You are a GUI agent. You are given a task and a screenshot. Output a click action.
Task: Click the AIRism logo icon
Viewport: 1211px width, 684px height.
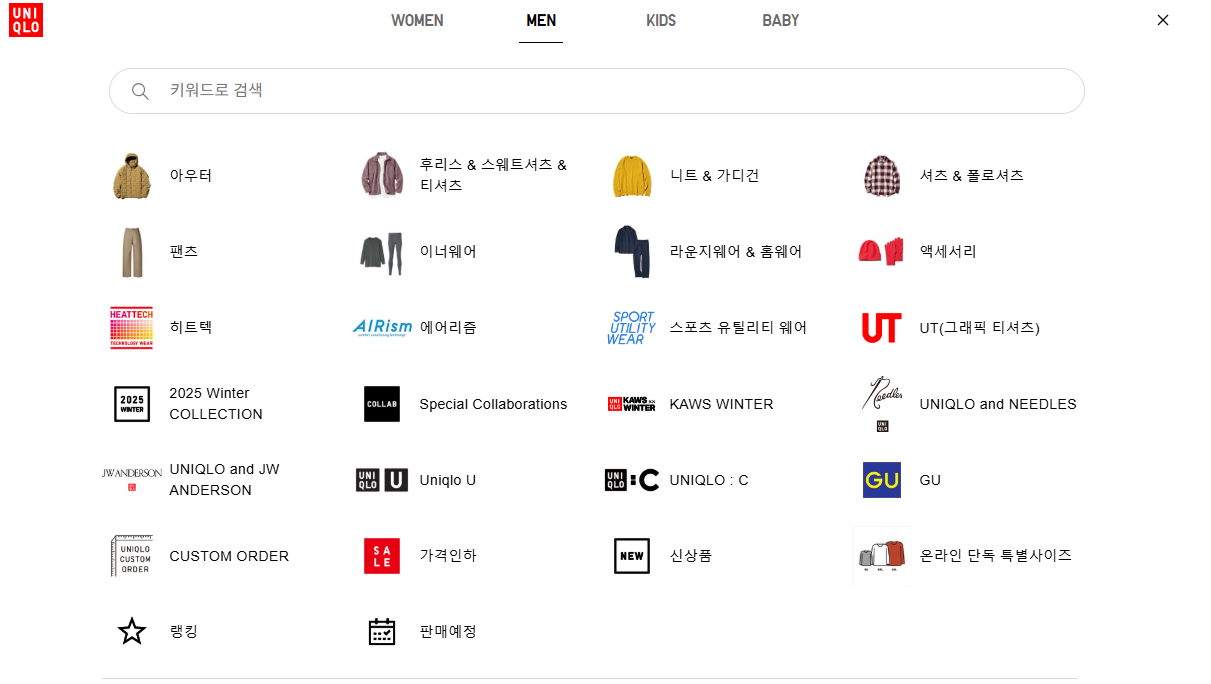point(382,328)
